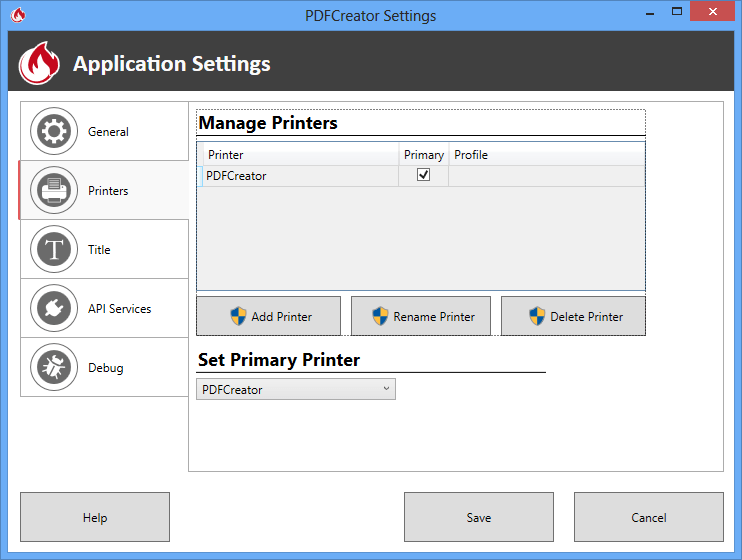The height and width of the screenshot is (560, 742).
Task: Click the shield icon on Add Printer
Action: click(x=238, y=316)
